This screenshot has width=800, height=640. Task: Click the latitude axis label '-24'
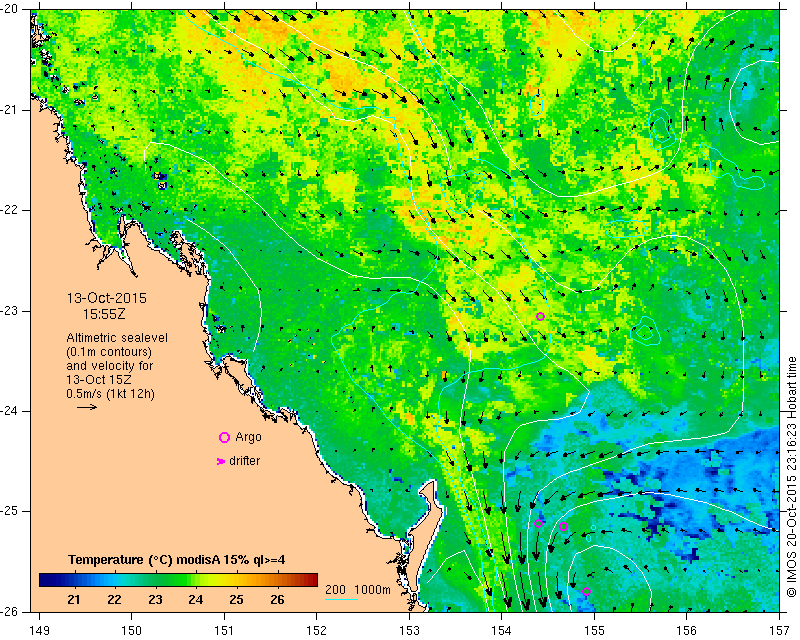(11, 411)
